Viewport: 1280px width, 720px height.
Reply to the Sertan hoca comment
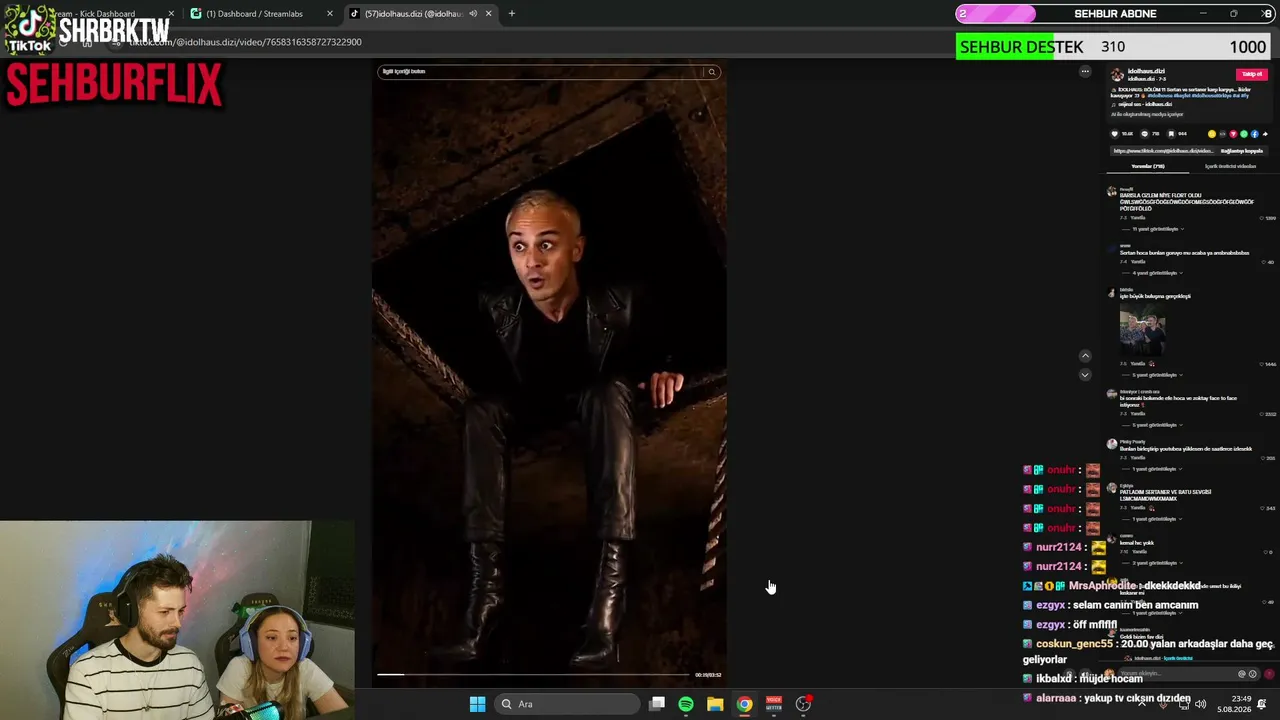pyautogui.click(x=1138, y=262)
